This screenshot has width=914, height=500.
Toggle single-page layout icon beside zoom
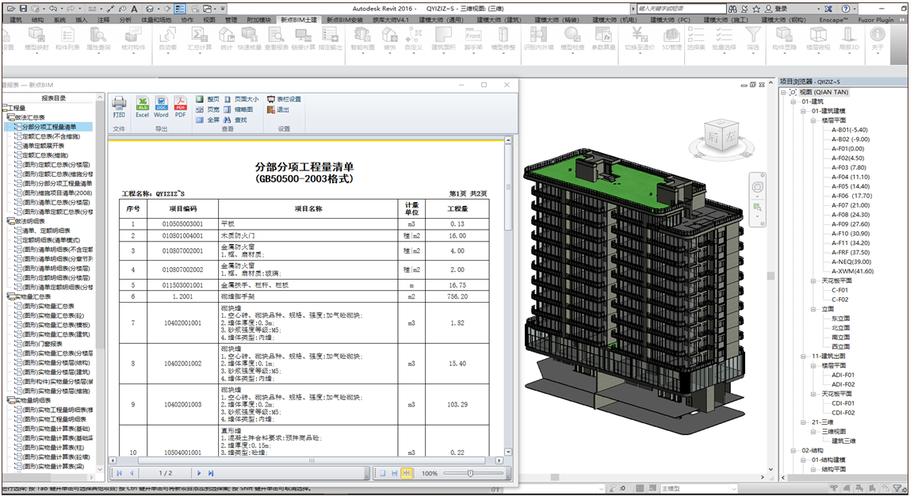tap(383, 473)
